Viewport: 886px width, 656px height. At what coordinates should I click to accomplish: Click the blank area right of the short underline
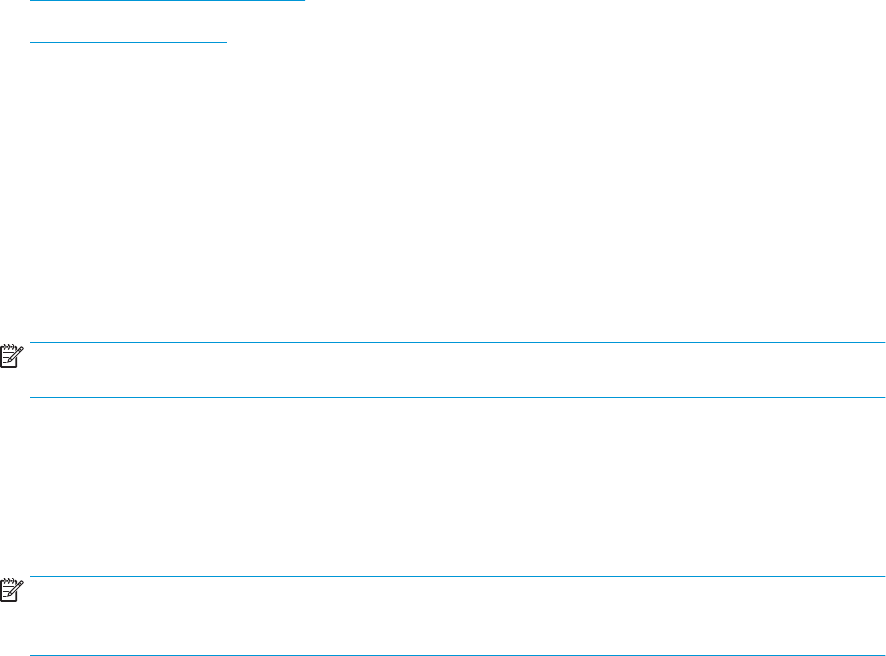(556, 42)
